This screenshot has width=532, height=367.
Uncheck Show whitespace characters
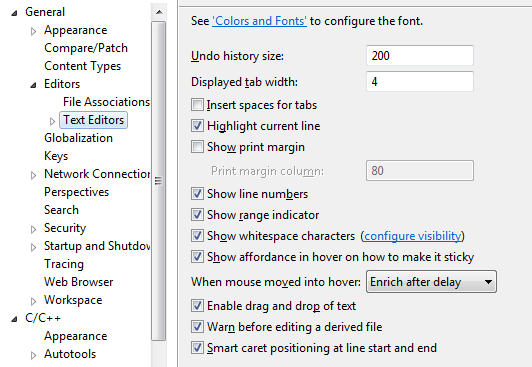point(197,236)
